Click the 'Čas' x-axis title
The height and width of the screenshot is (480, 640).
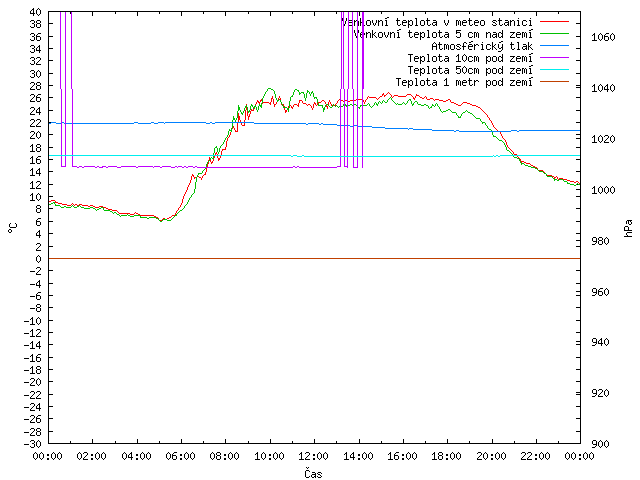coord(313,473)
